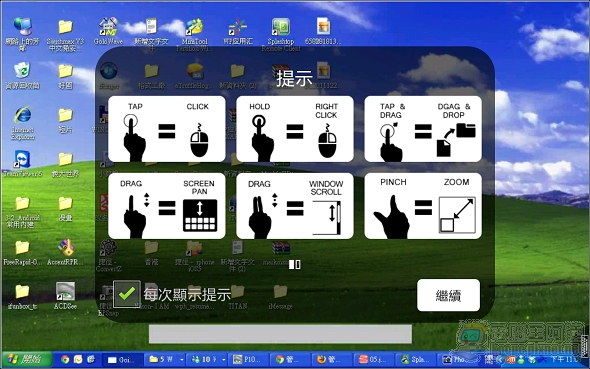The width and height of the screenshot is (590, 369).
Task: Launch Chrome from the quick launch bar
Action: tap(65, 360)
